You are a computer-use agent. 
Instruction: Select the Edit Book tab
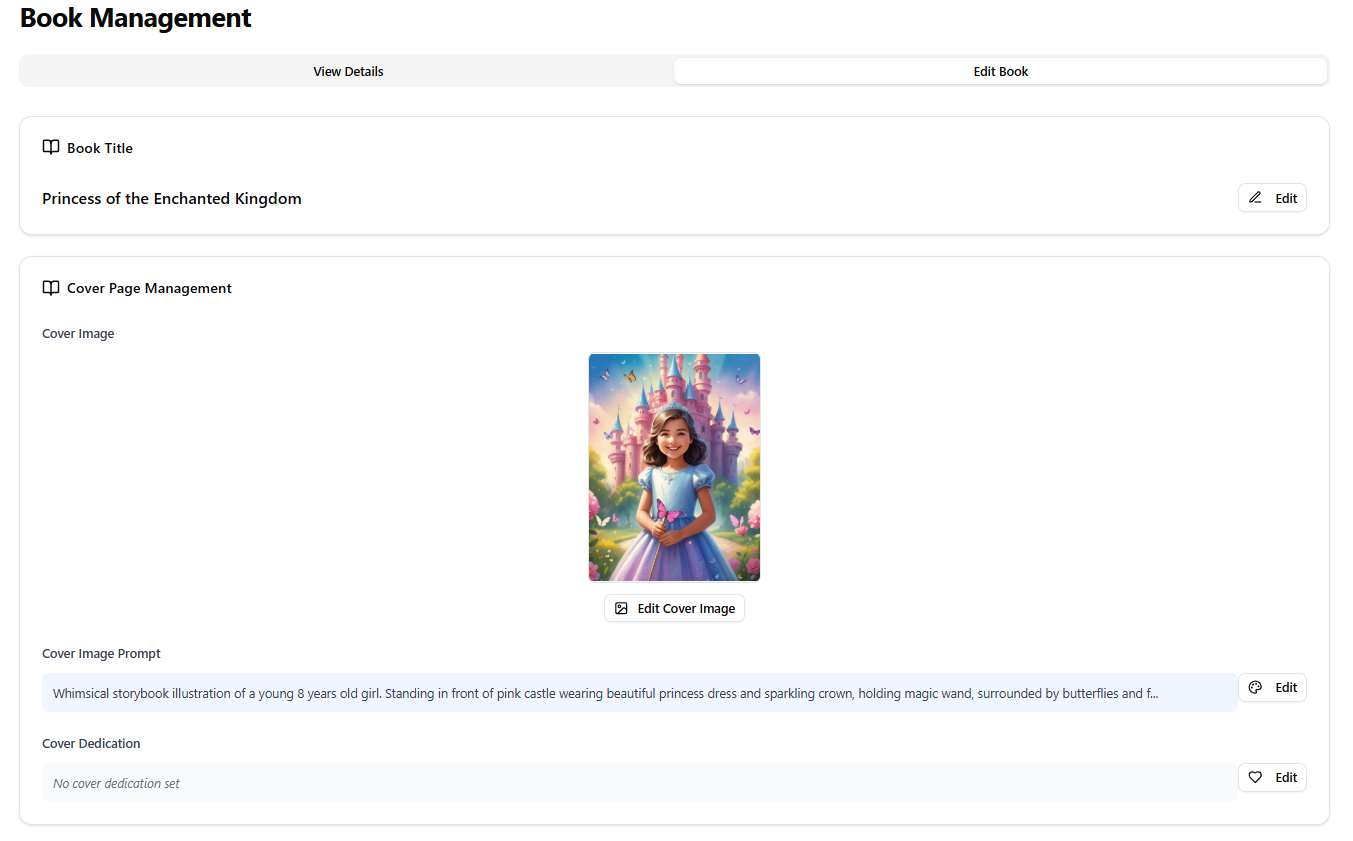coord(1000,71)
